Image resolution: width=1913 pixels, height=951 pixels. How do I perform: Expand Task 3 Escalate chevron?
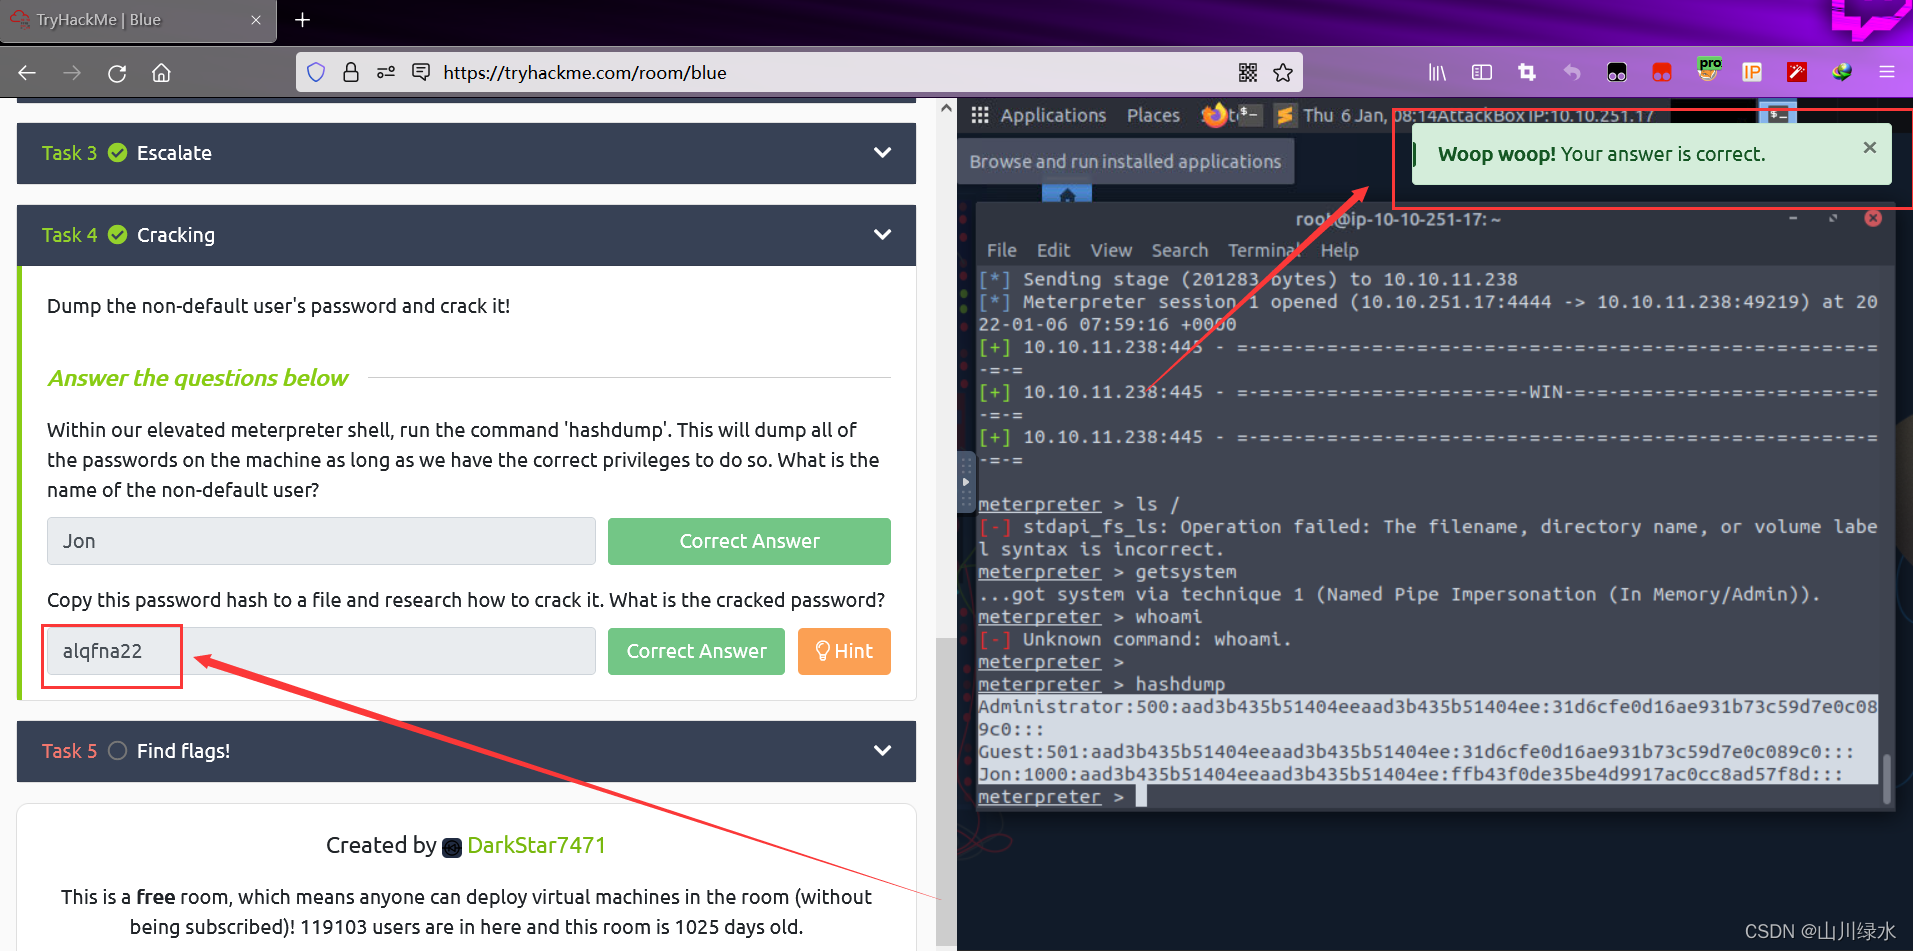tap(882, 153)
